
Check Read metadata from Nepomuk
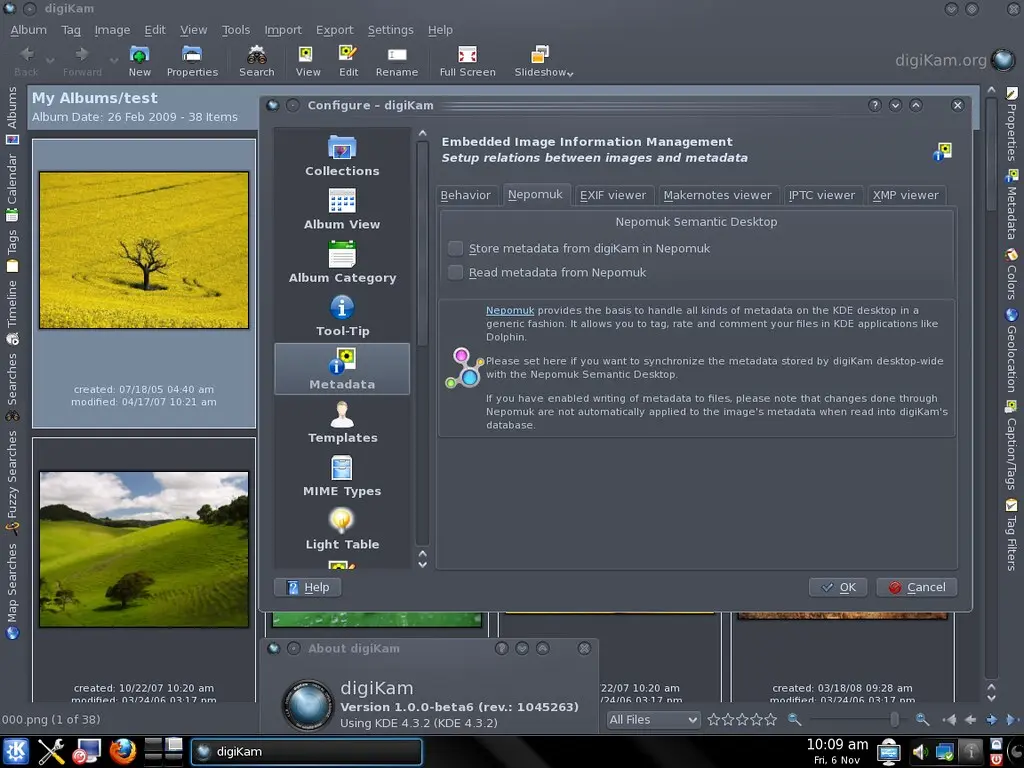click(x=456, y=272)
